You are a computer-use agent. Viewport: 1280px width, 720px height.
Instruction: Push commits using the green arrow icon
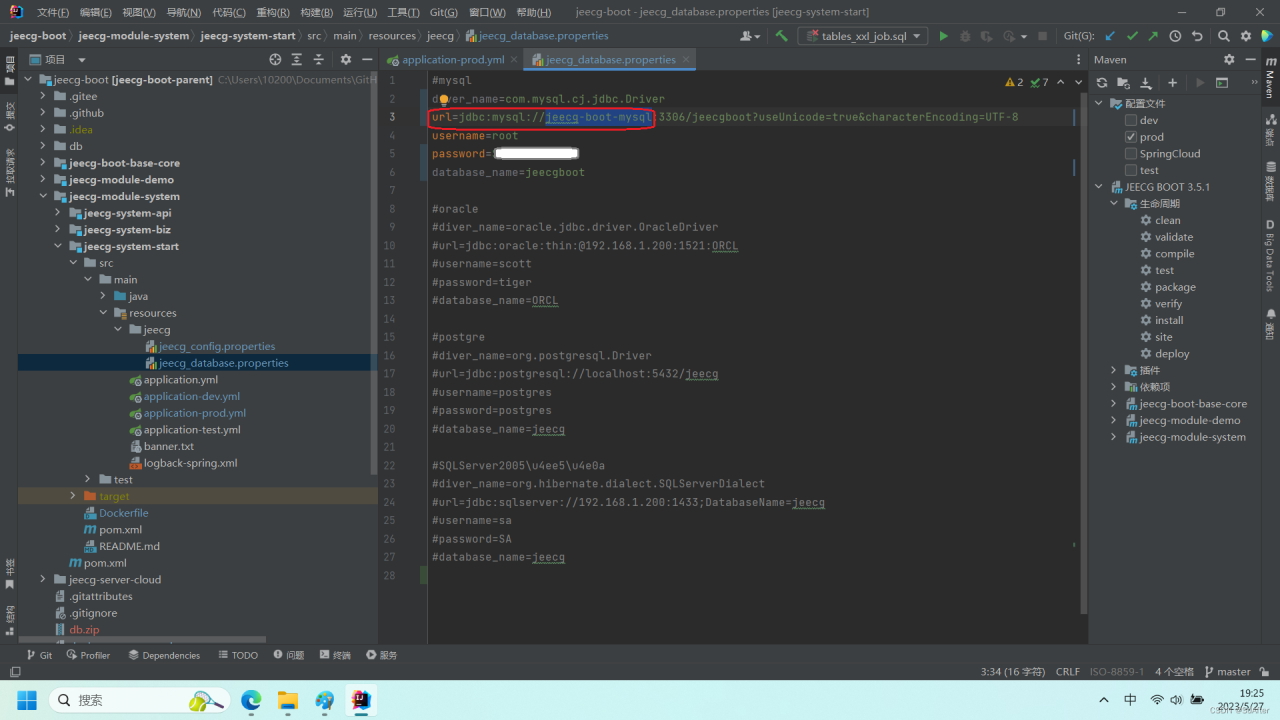click(x=1153, y=35)
